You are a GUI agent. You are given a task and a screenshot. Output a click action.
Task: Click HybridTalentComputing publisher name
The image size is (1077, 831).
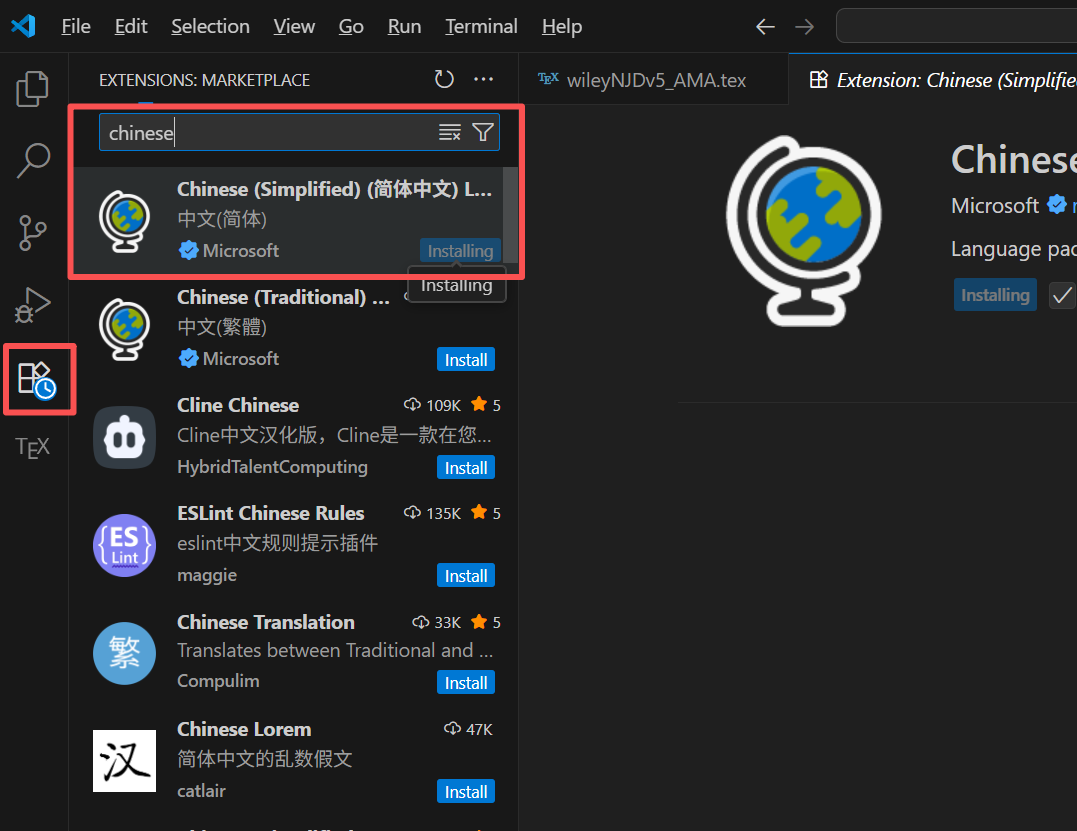tap(272, 467)
